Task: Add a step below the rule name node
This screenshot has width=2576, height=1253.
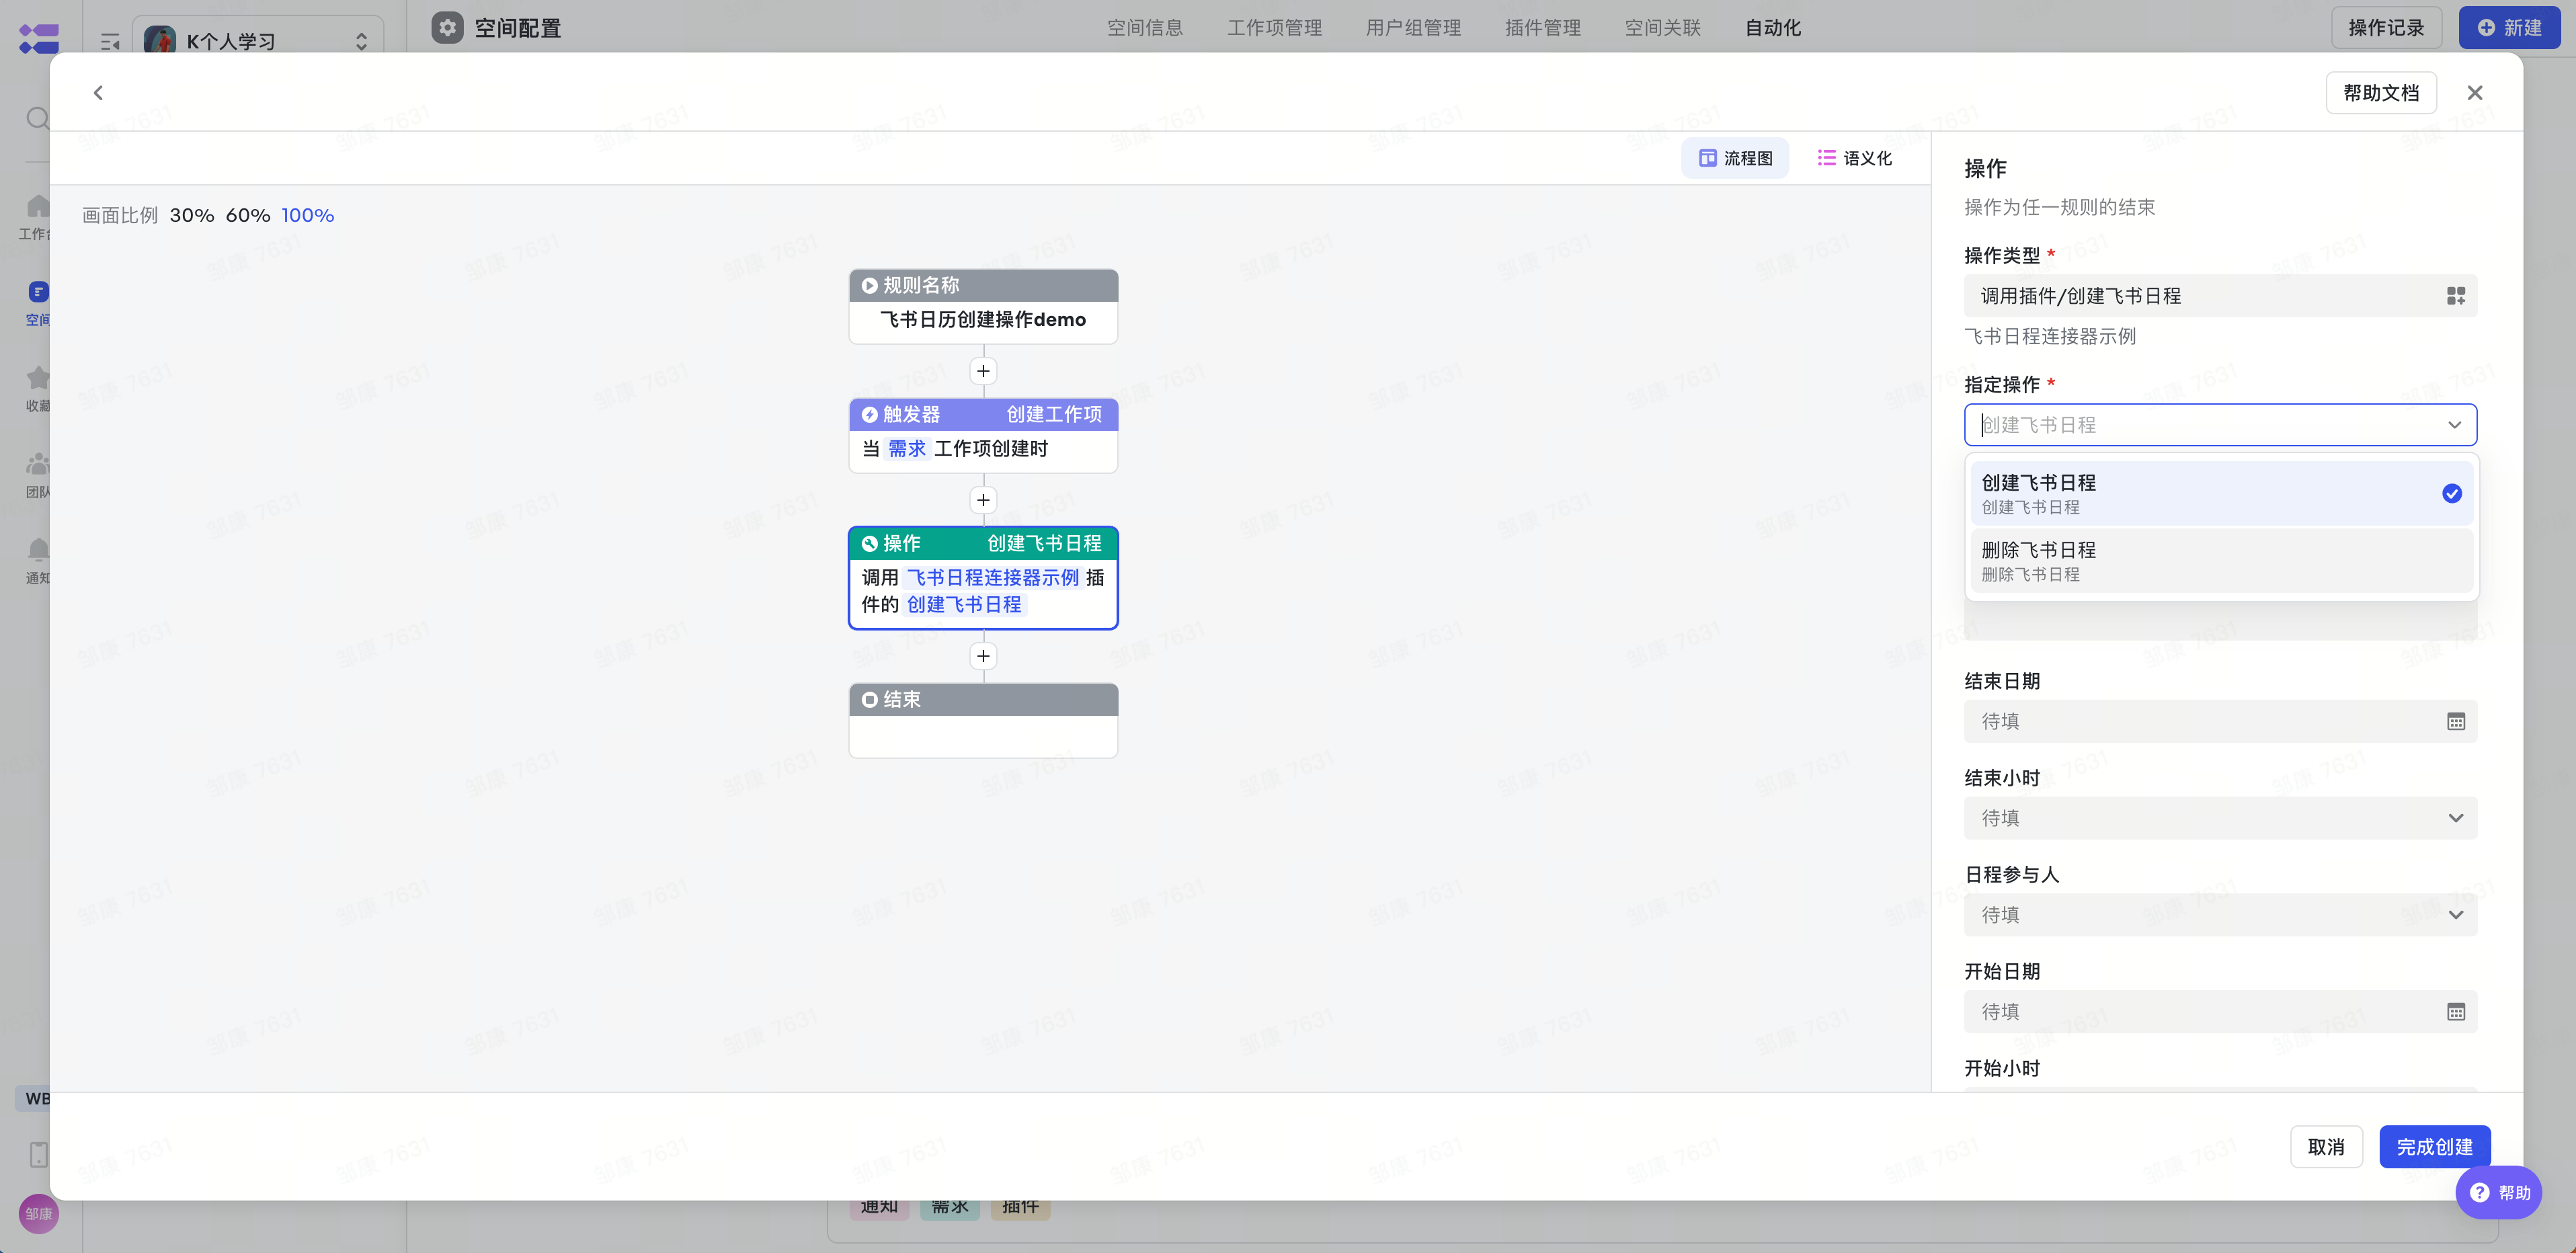Action: [983, 371]
